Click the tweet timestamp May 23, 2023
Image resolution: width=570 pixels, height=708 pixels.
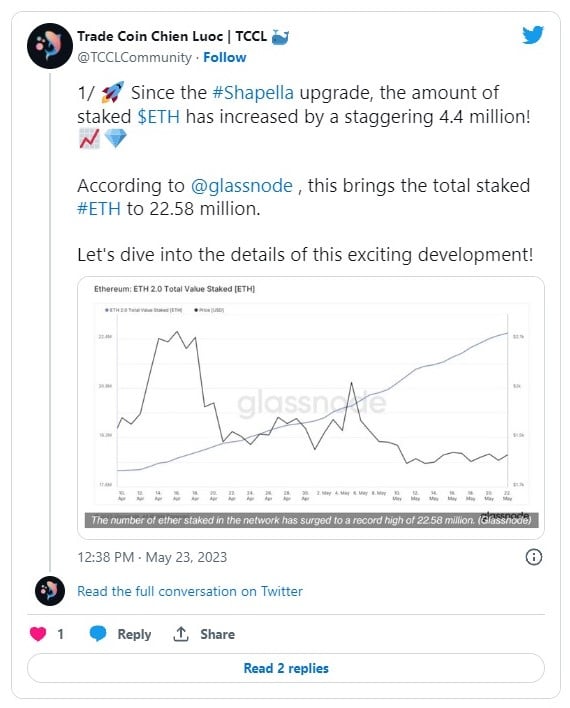pyautogui.click(x=152, y=557)
